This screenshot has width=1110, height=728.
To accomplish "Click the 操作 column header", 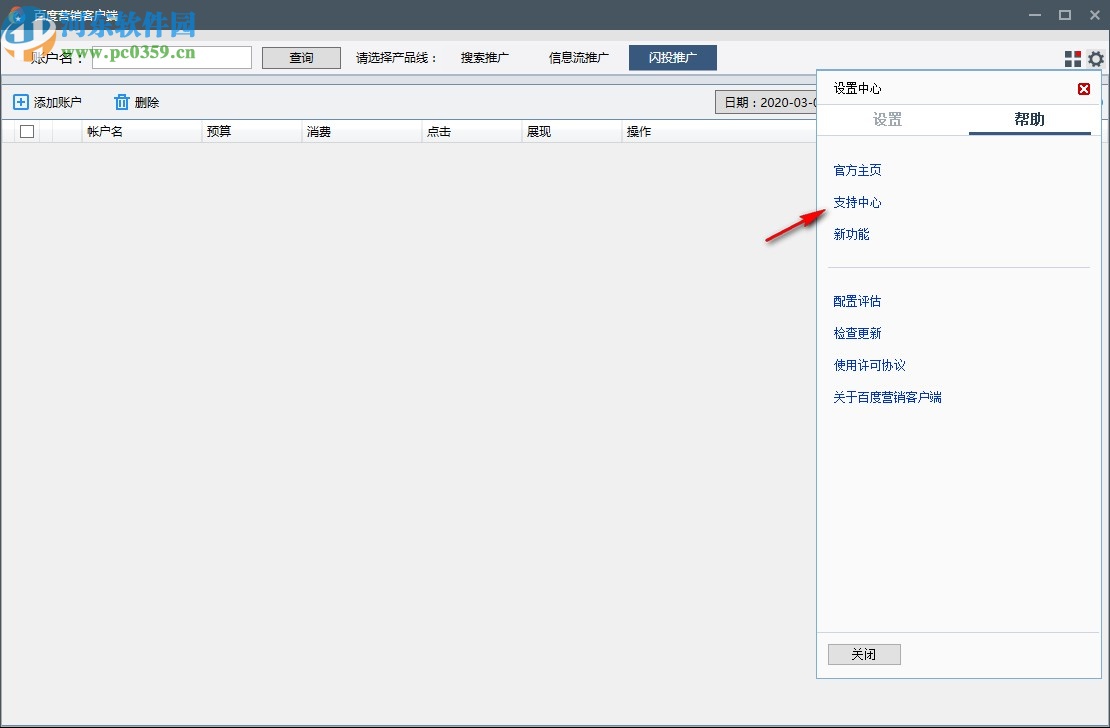I will [x=719, y=131].
